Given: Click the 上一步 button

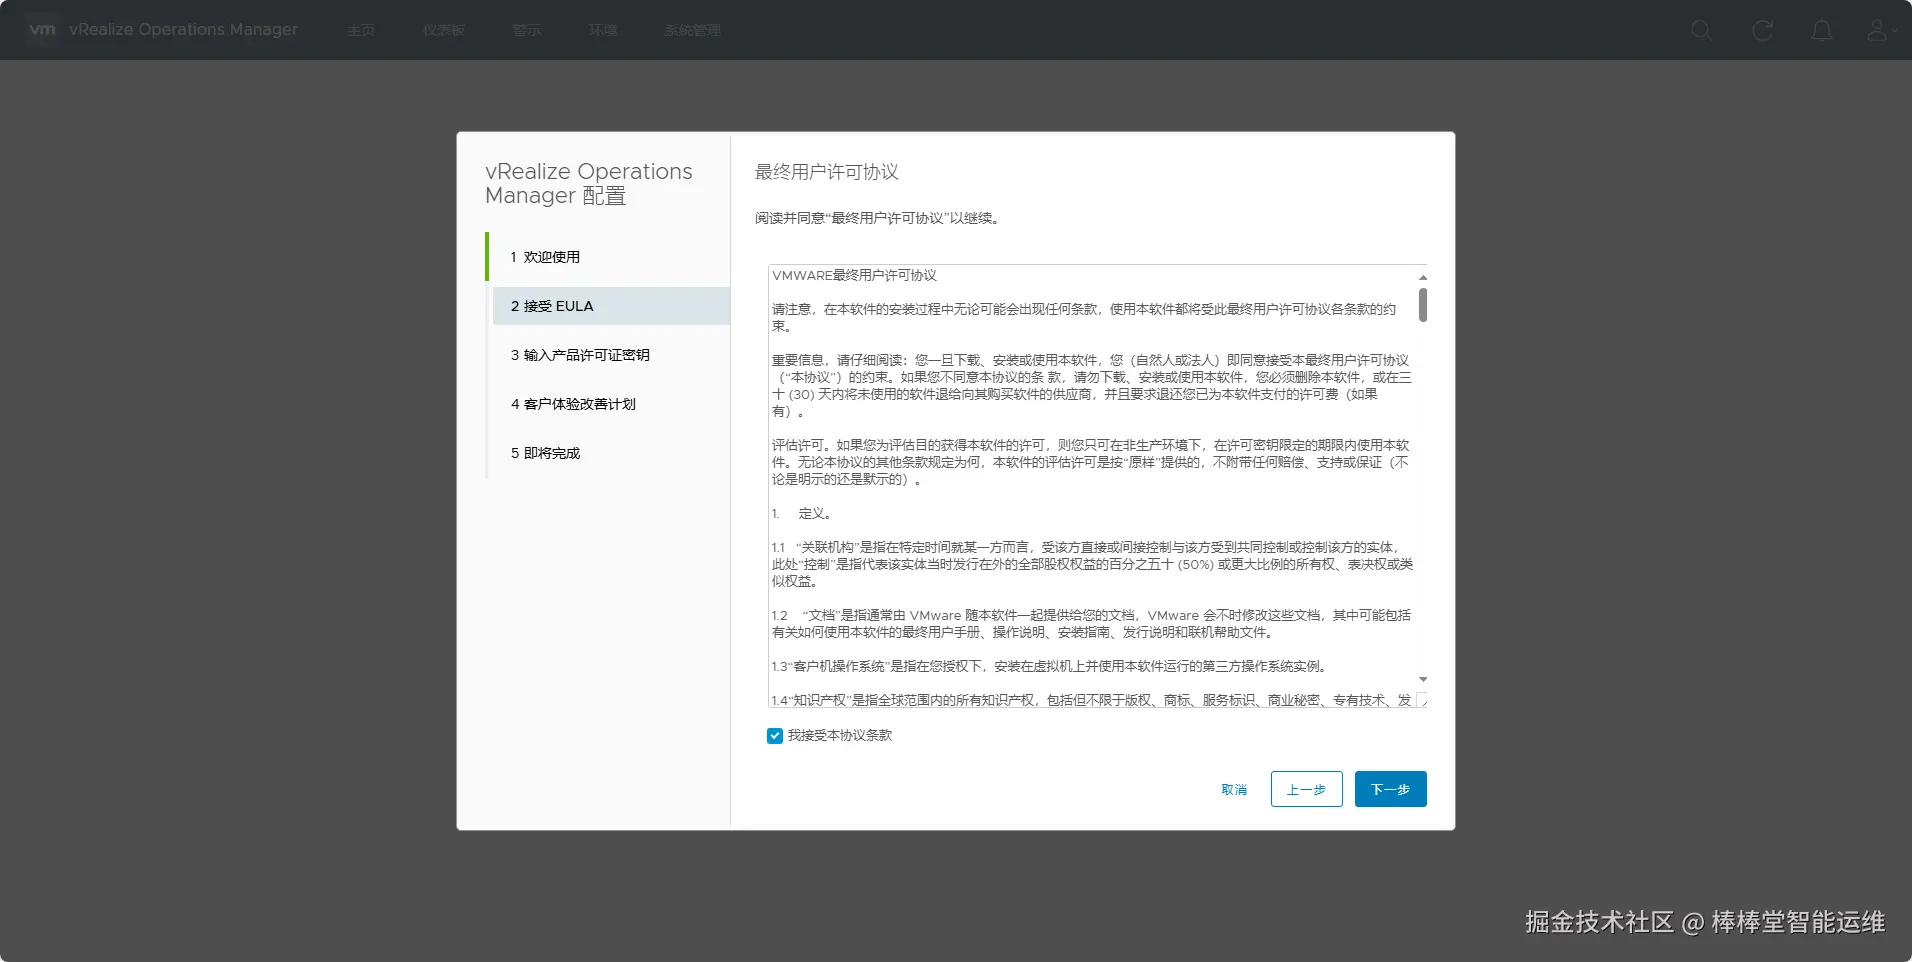Looking at the screenshot, I should coord(1306,789).
